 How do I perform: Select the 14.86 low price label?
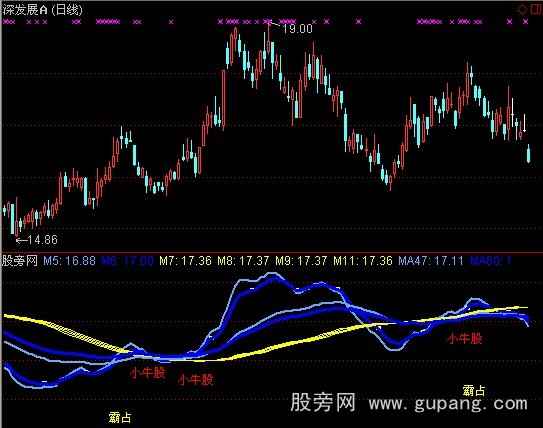pyautogui.click(x=42, y=240)
